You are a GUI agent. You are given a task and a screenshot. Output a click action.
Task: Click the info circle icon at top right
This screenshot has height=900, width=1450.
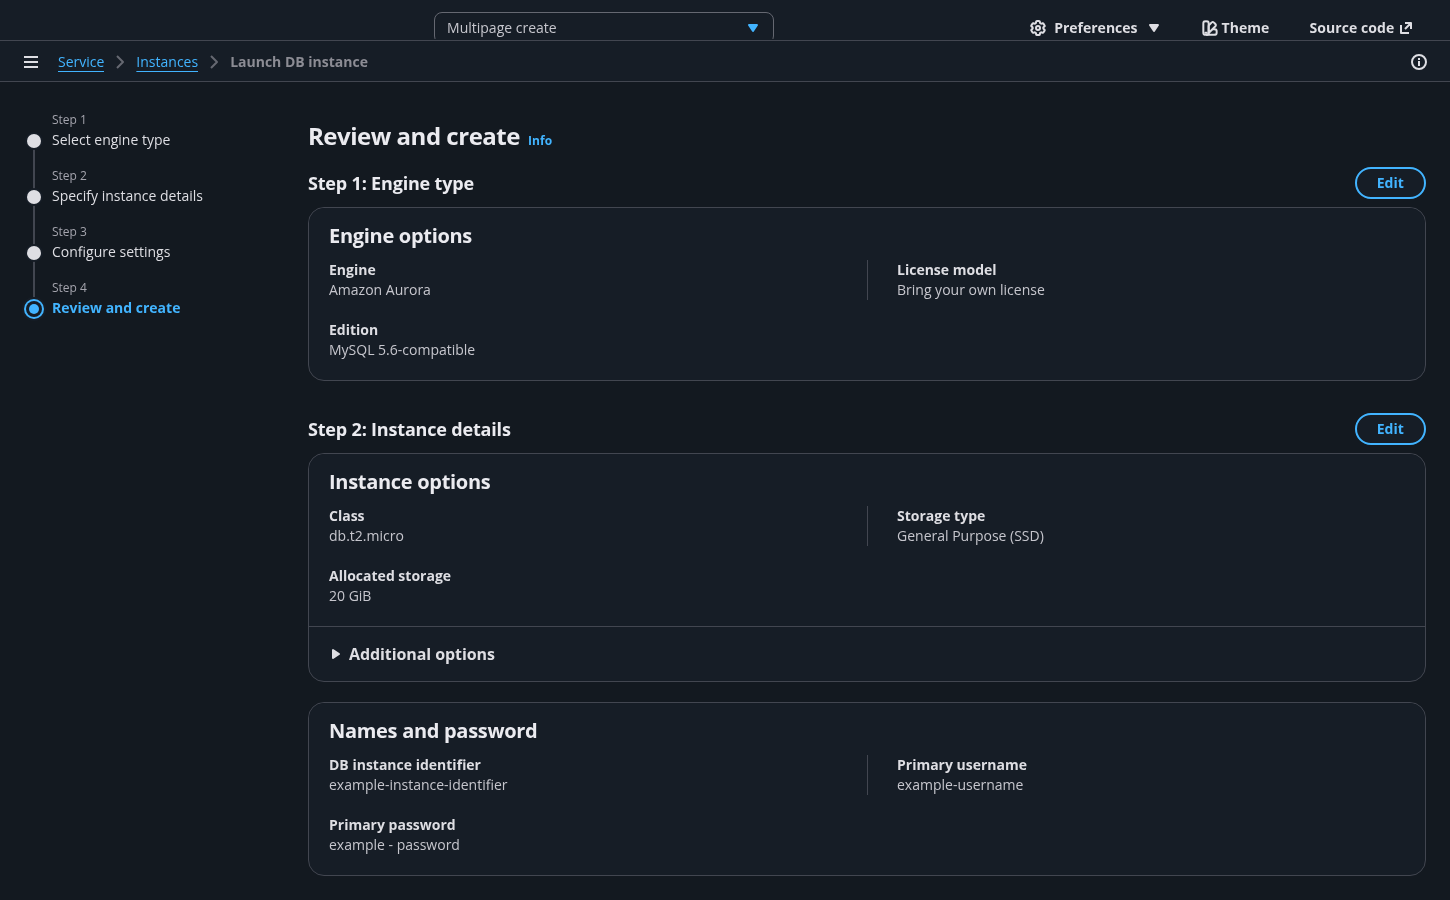[1418, 62]
